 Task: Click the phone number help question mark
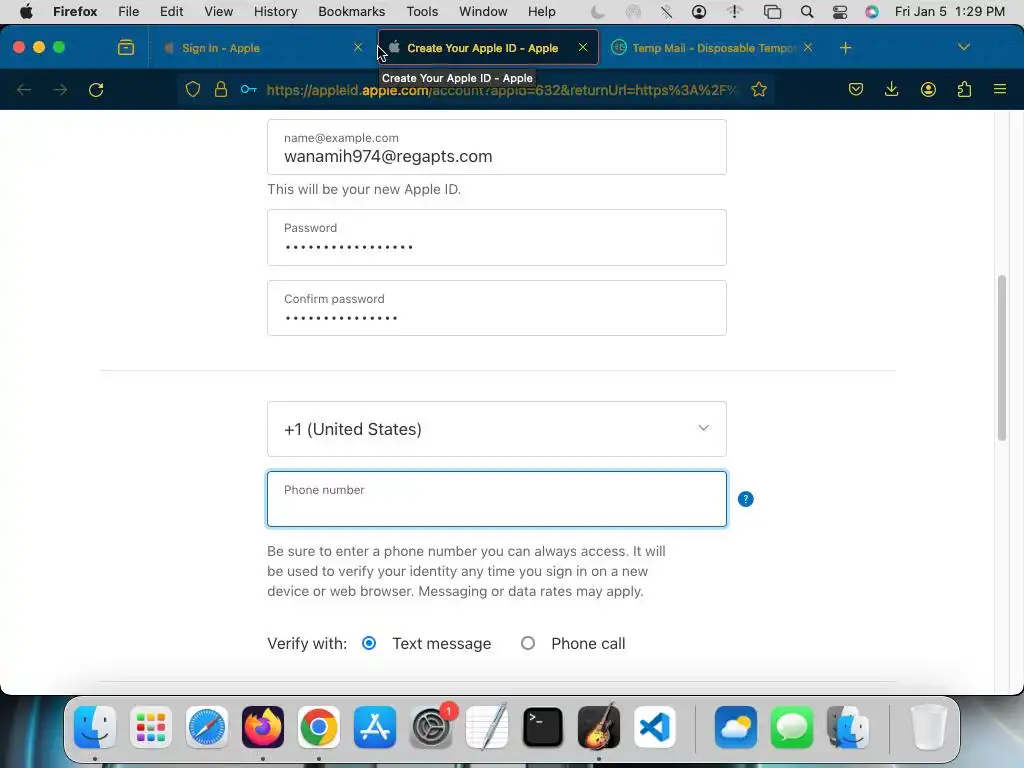[x=745, y=499]
